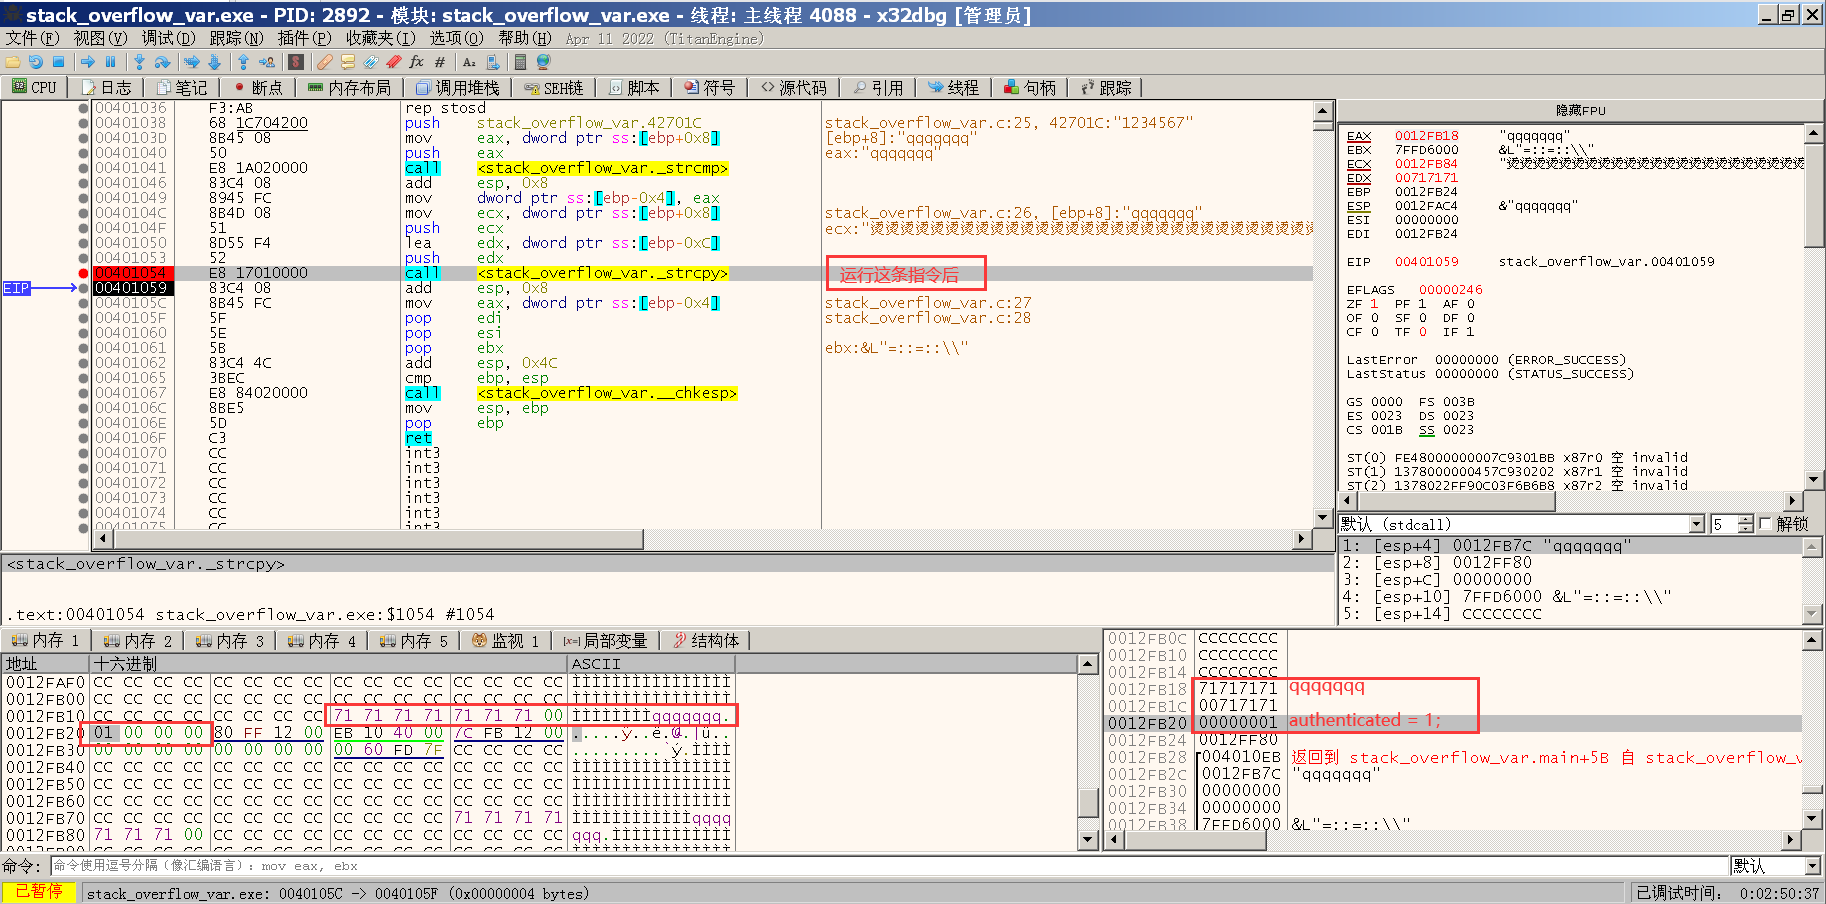This screenshot has height=904, width=1826.
Task: Restart the debugged process
Action: [x=35, y=62]
